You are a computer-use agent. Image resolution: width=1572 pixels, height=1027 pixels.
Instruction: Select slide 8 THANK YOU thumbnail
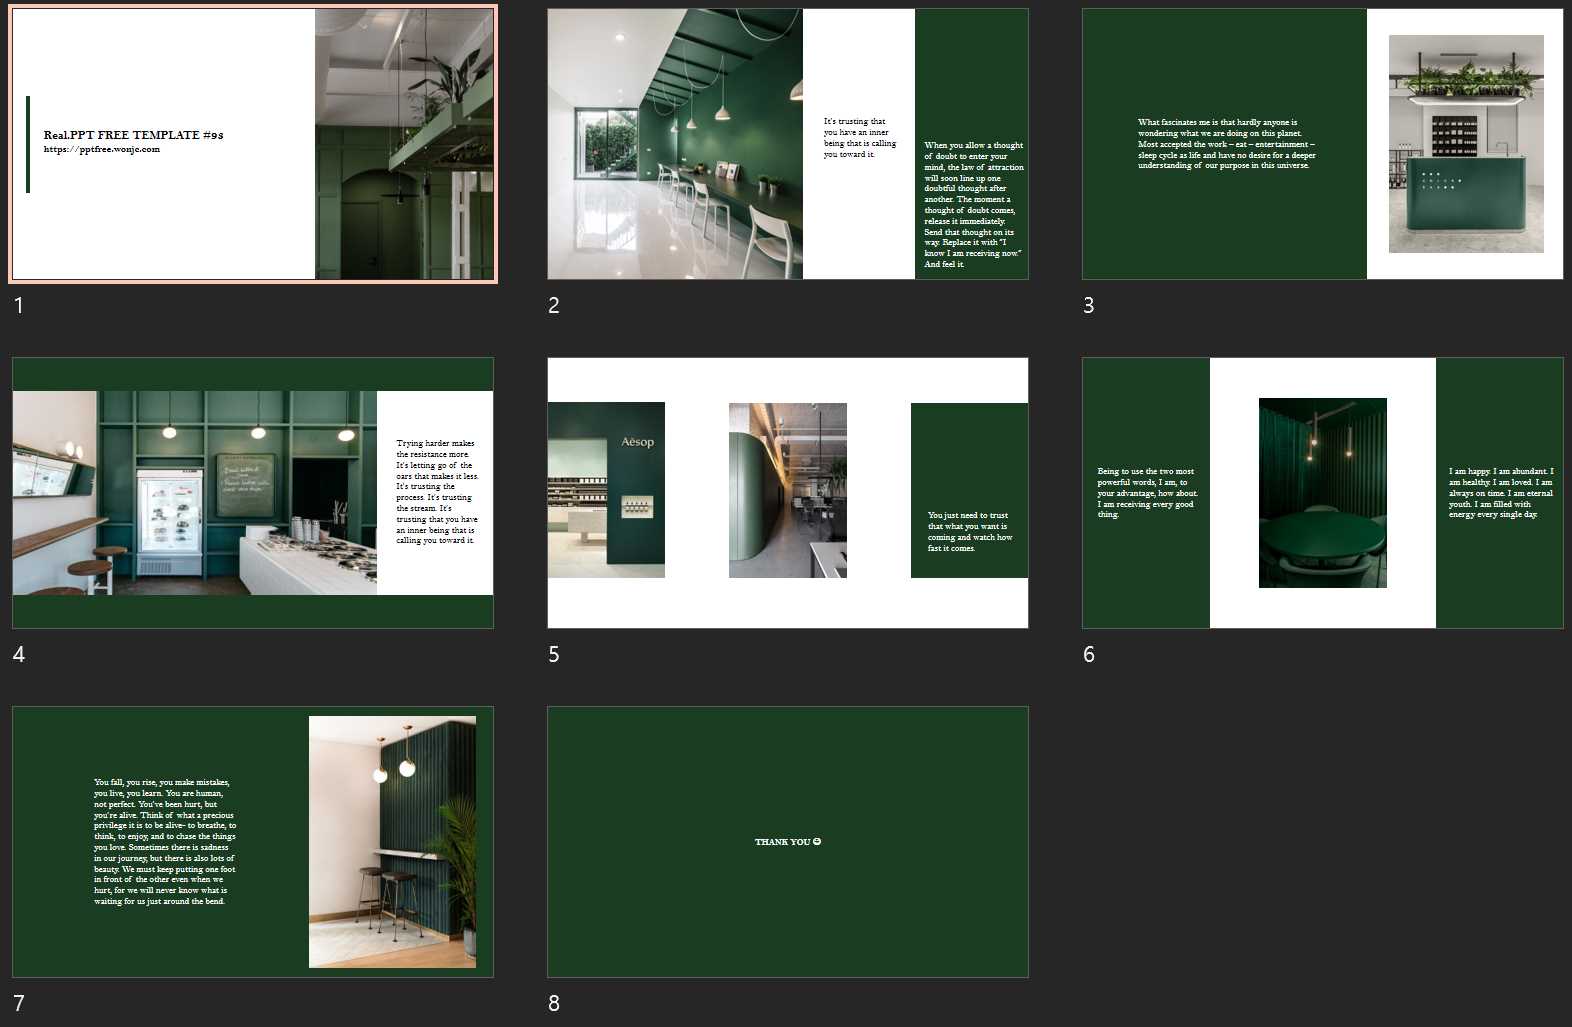[788, 842]
